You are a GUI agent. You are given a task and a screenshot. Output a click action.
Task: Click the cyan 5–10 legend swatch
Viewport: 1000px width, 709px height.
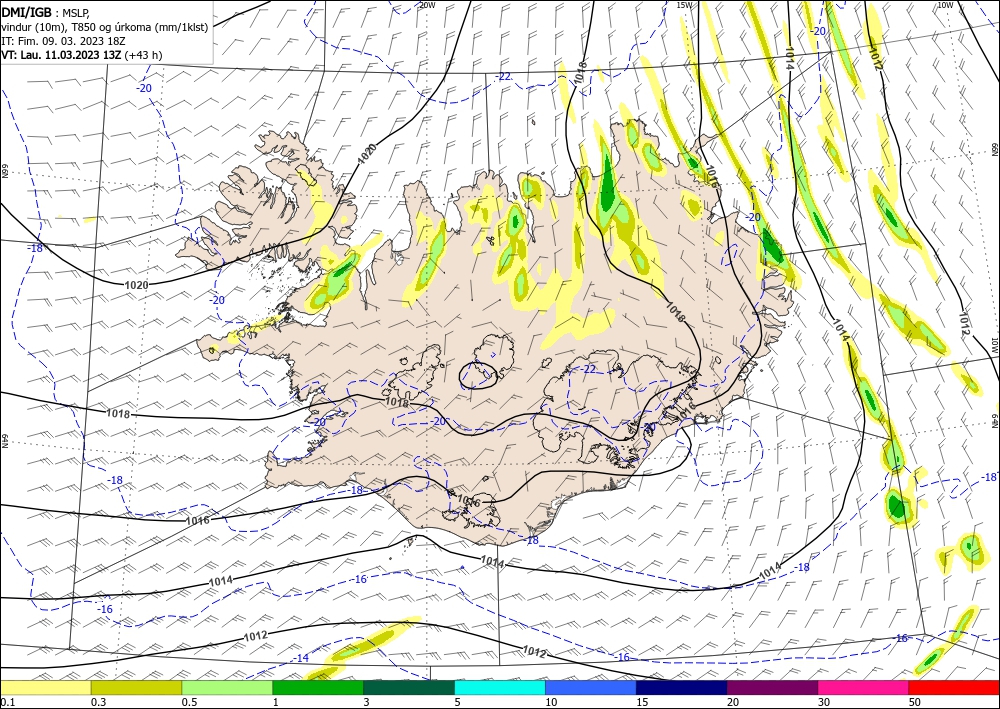(x=500, y=688)
